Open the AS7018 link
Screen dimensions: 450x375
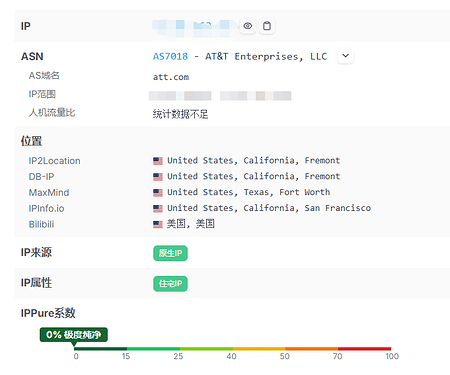pos(170,56)
